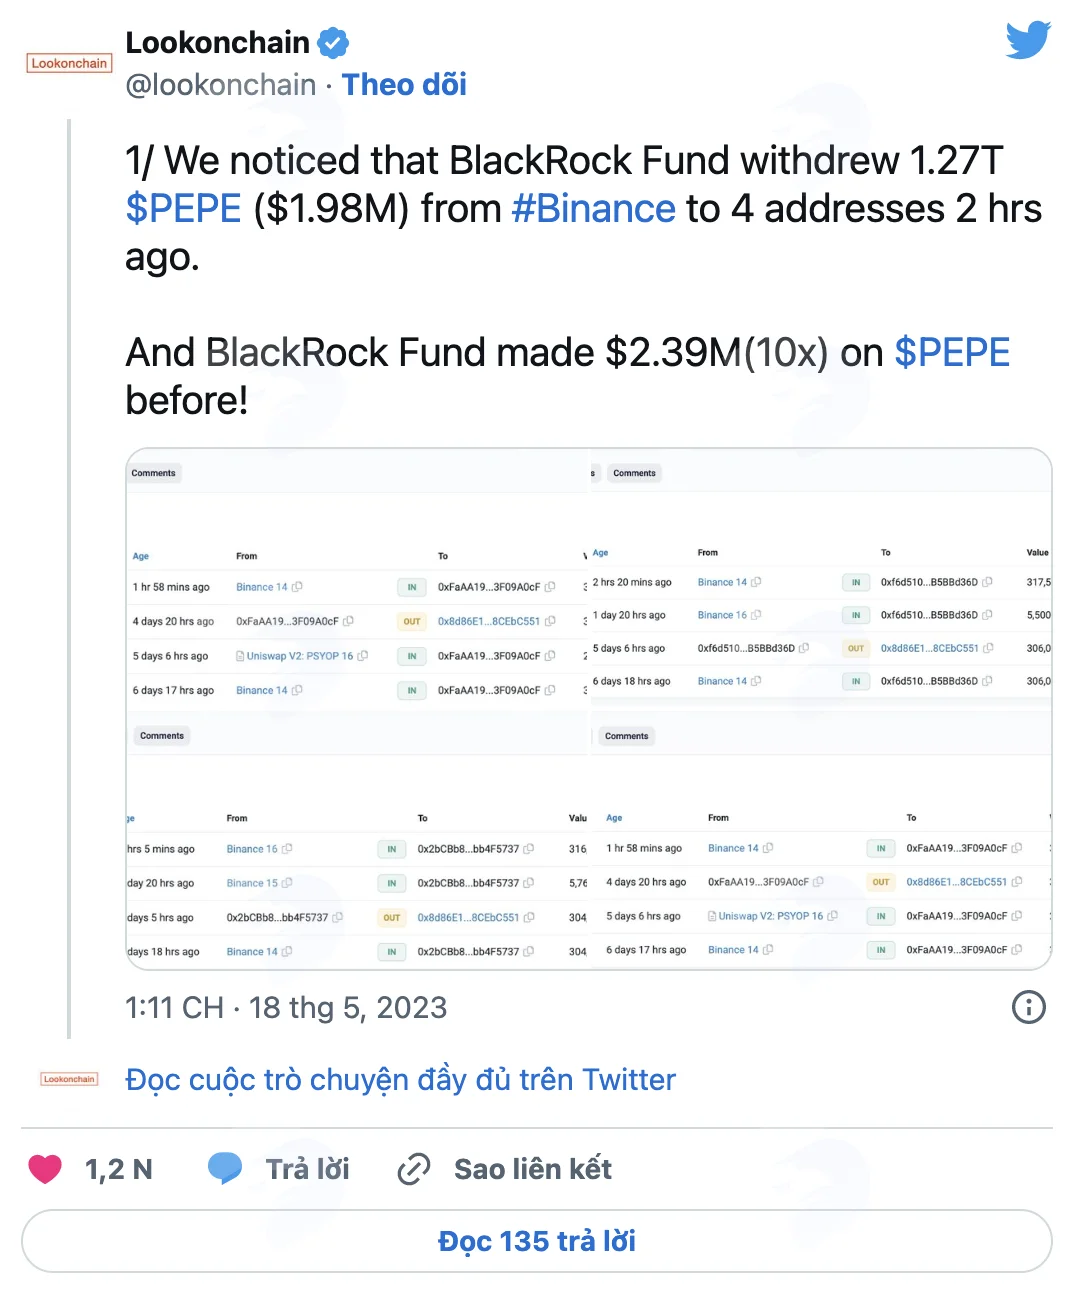
Task: Open the #Binance hashtag
Action: pos(593,209)
